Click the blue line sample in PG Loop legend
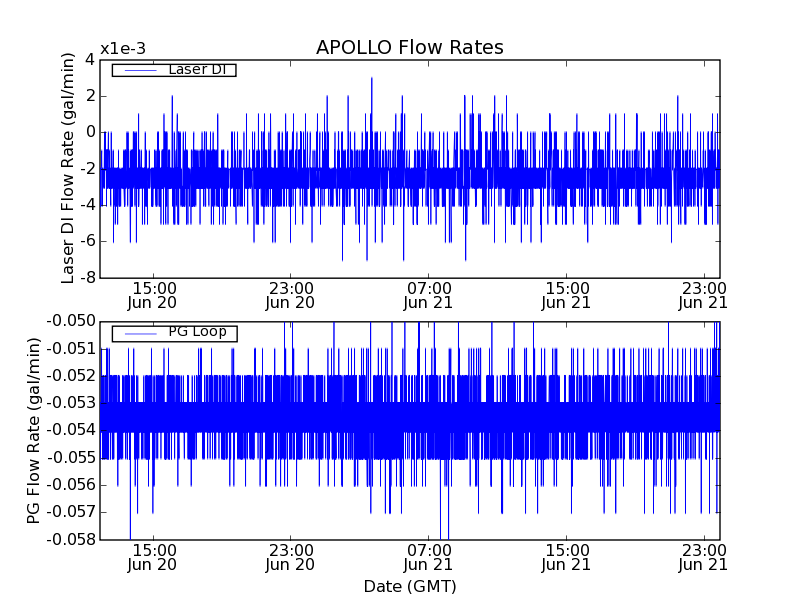Viewport: 800px width, 600px height. [x=140, y=334]
